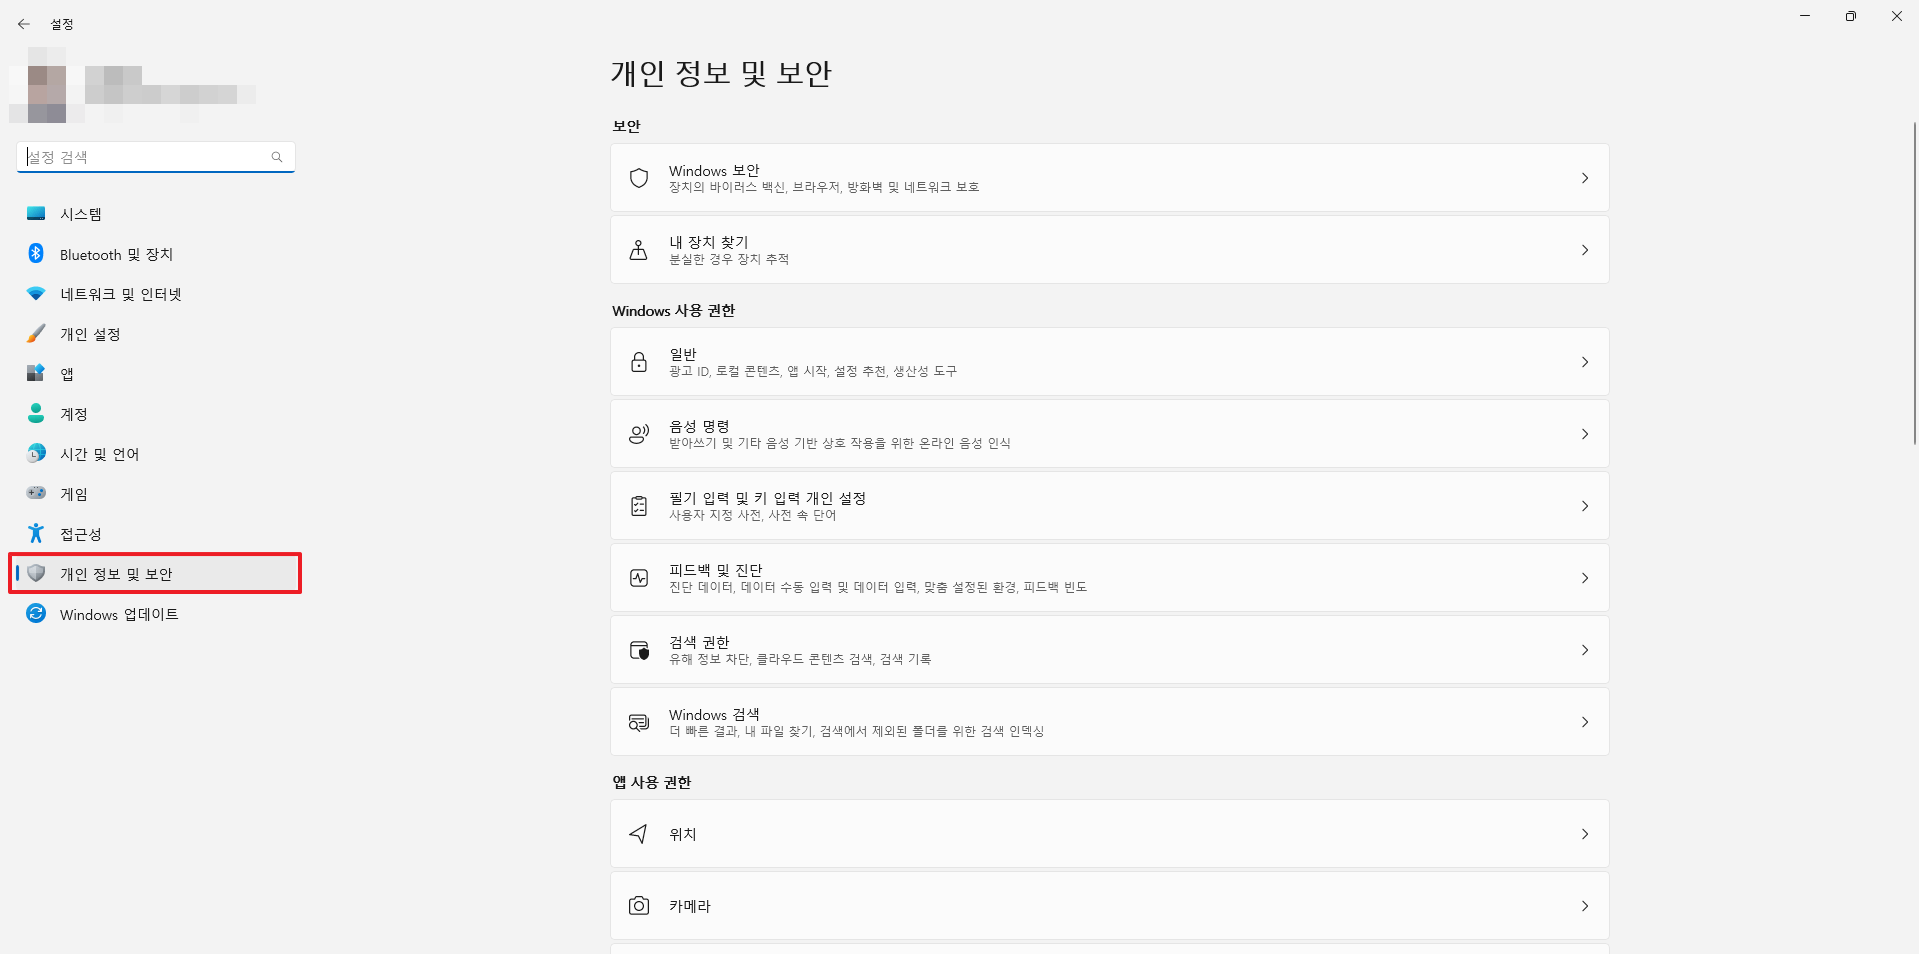
Task: Click the Bluetooth icon in sidebar
Action: click(36, 254)
